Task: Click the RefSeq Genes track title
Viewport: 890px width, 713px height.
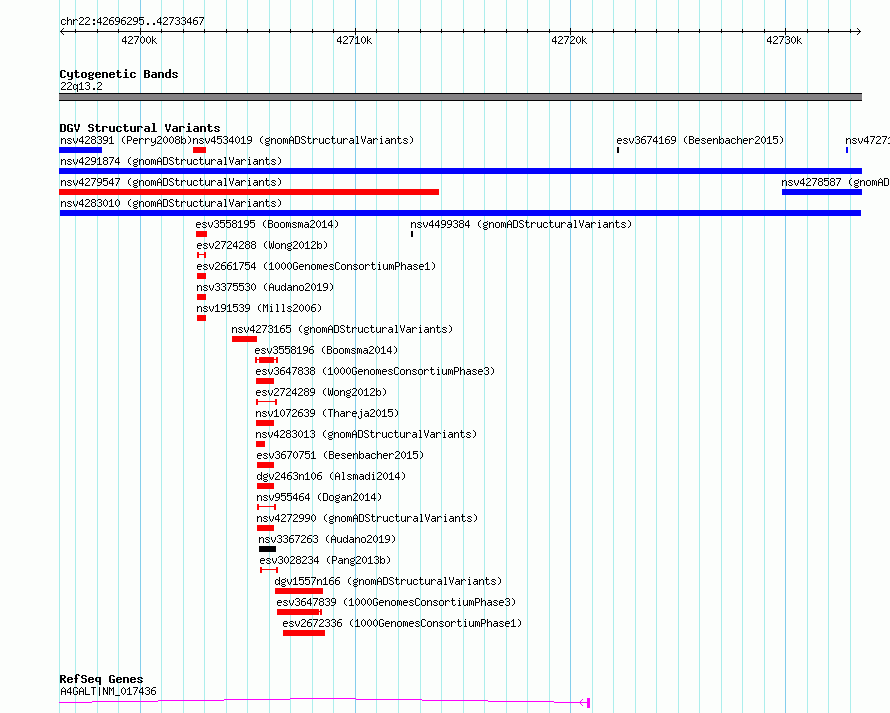Action: (x=101, y=680)
